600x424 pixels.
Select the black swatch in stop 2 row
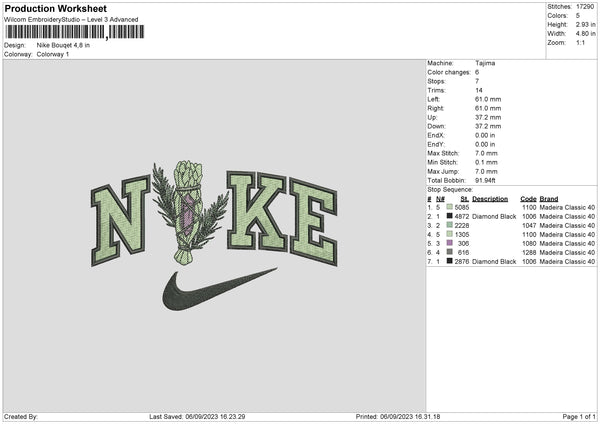coord(449,216)
